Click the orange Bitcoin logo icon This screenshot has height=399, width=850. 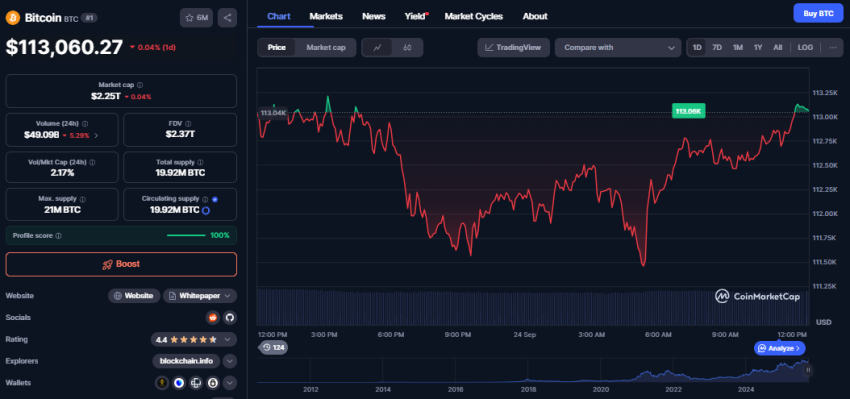tap(12, 18)
